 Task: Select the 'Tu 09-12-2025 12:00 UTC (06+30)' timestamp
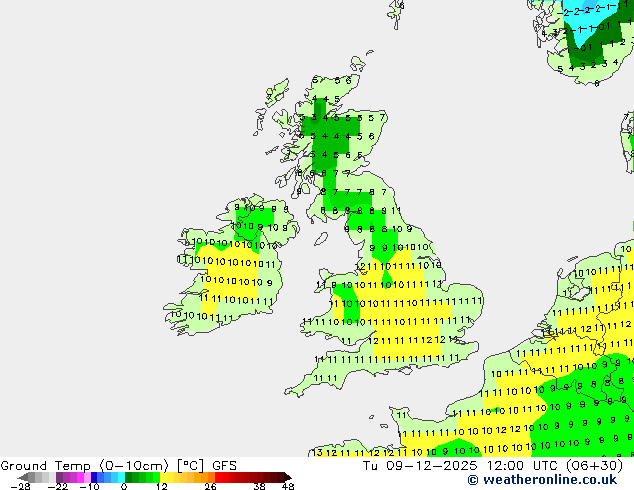492,466
